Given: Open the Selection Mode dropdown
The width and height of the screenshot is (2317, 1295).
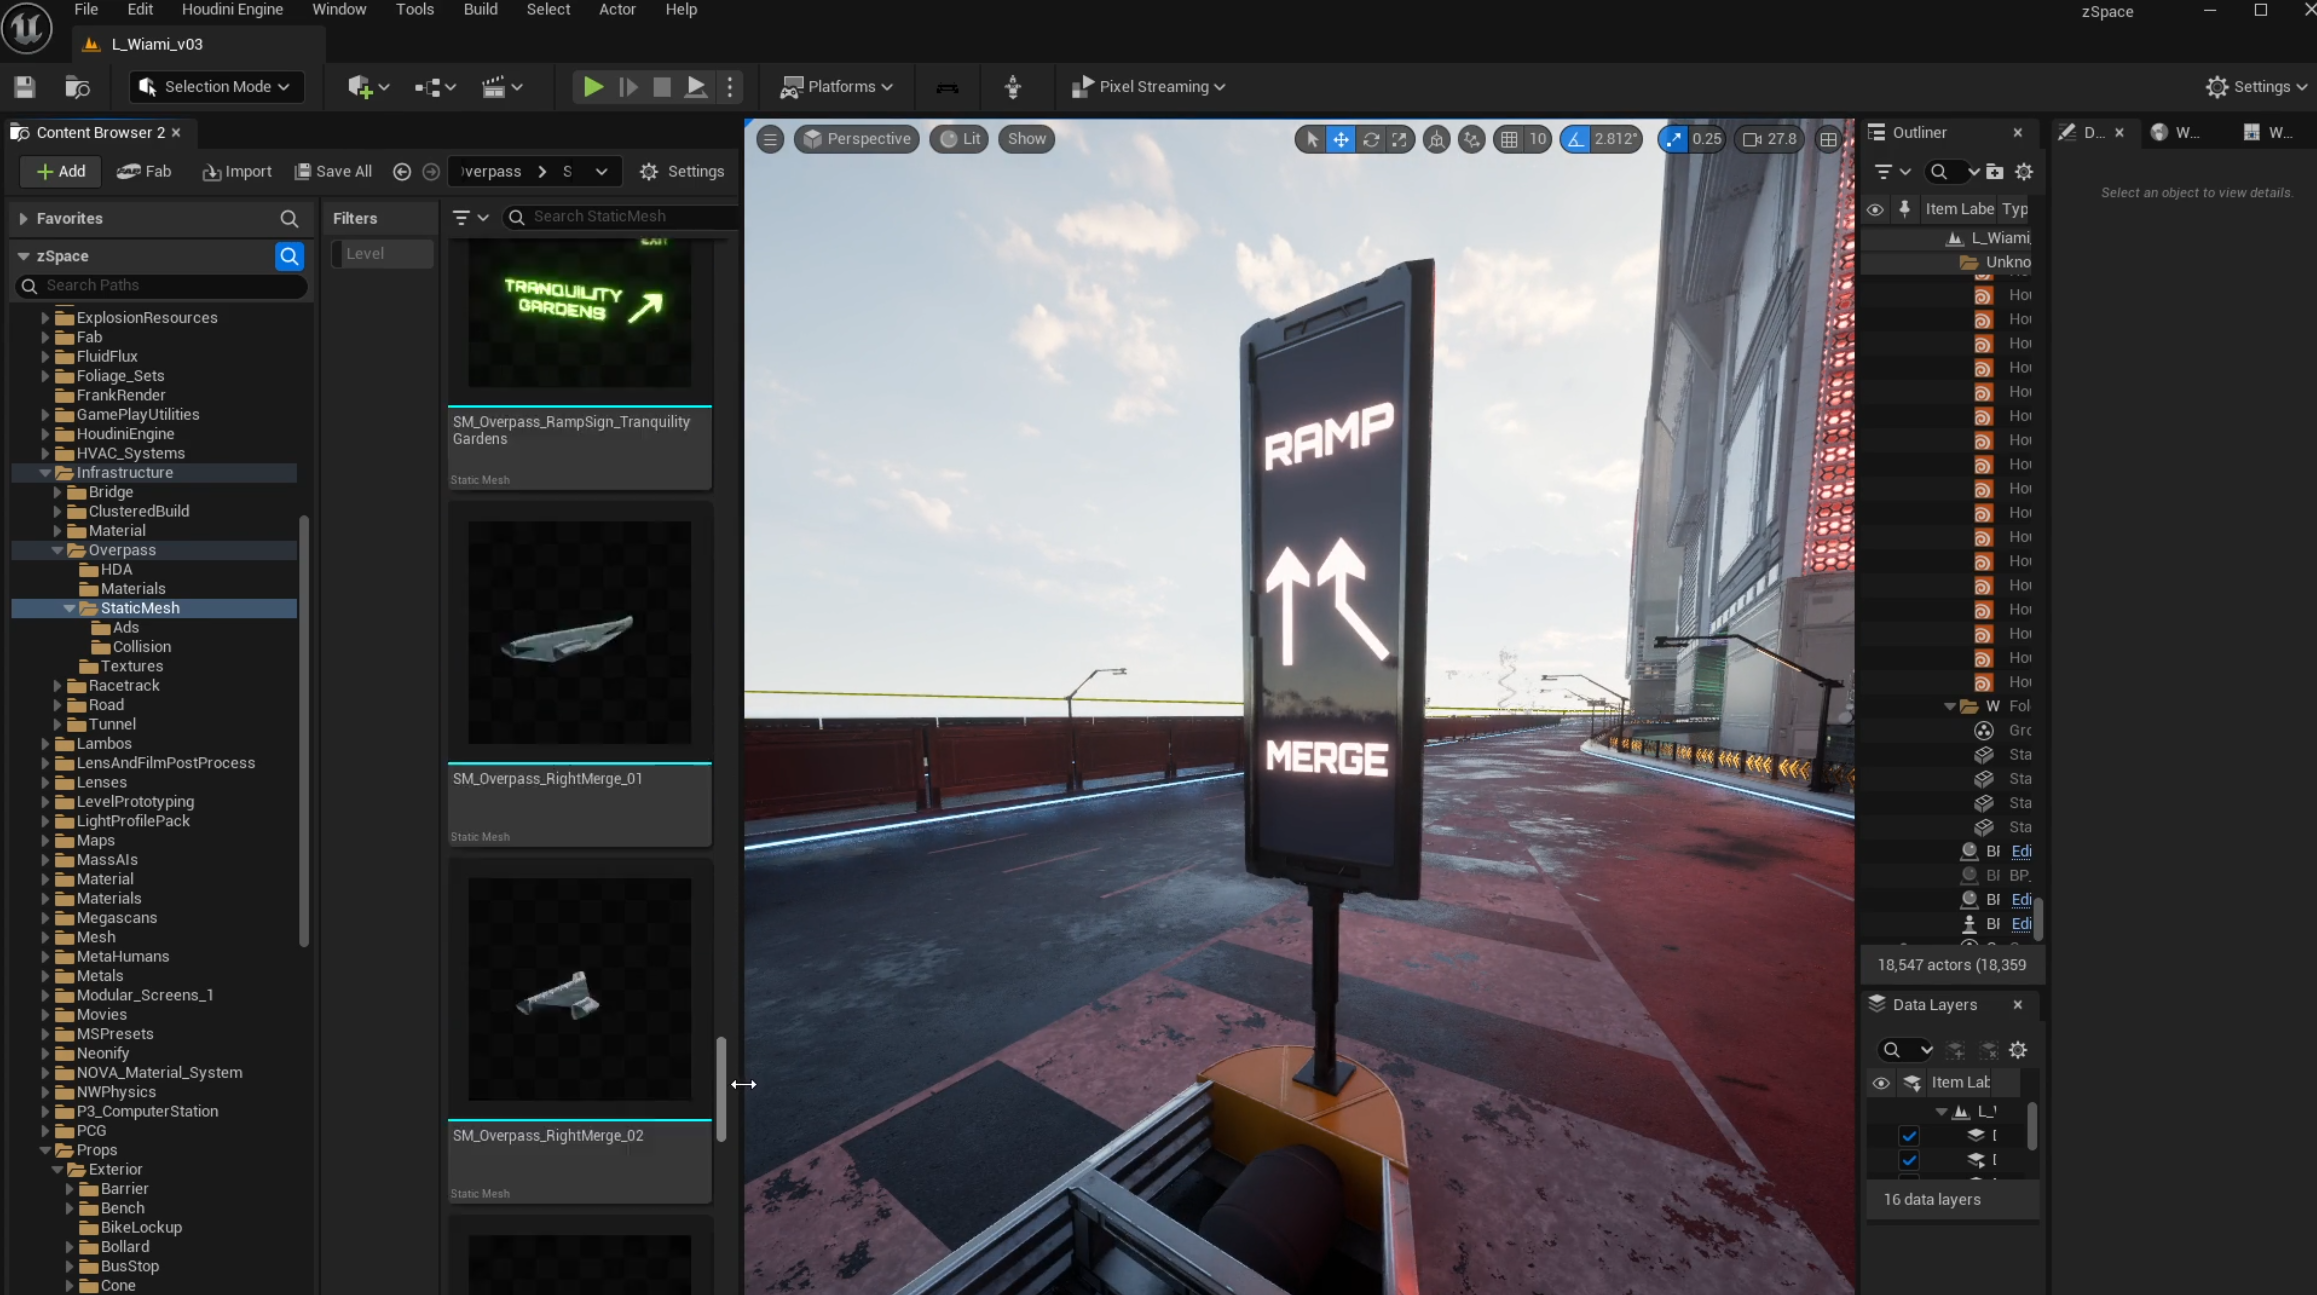Looking at the screenshot, I should click(215, 87).
